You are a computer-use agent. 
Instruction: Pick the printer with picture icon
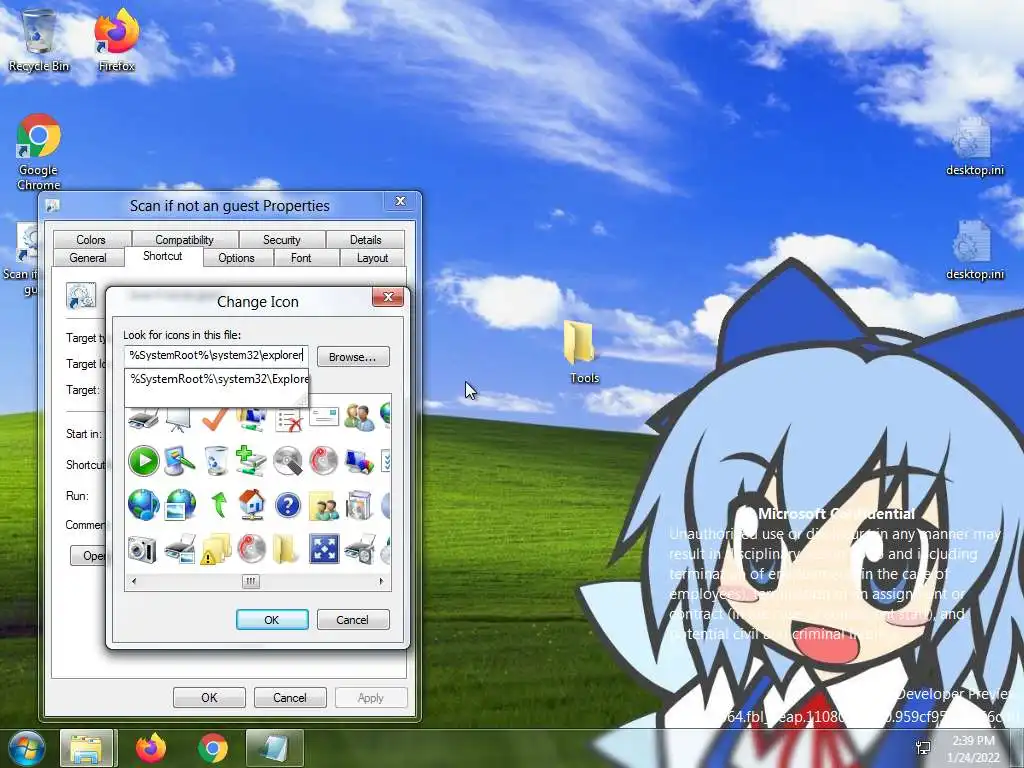[180, 549]
